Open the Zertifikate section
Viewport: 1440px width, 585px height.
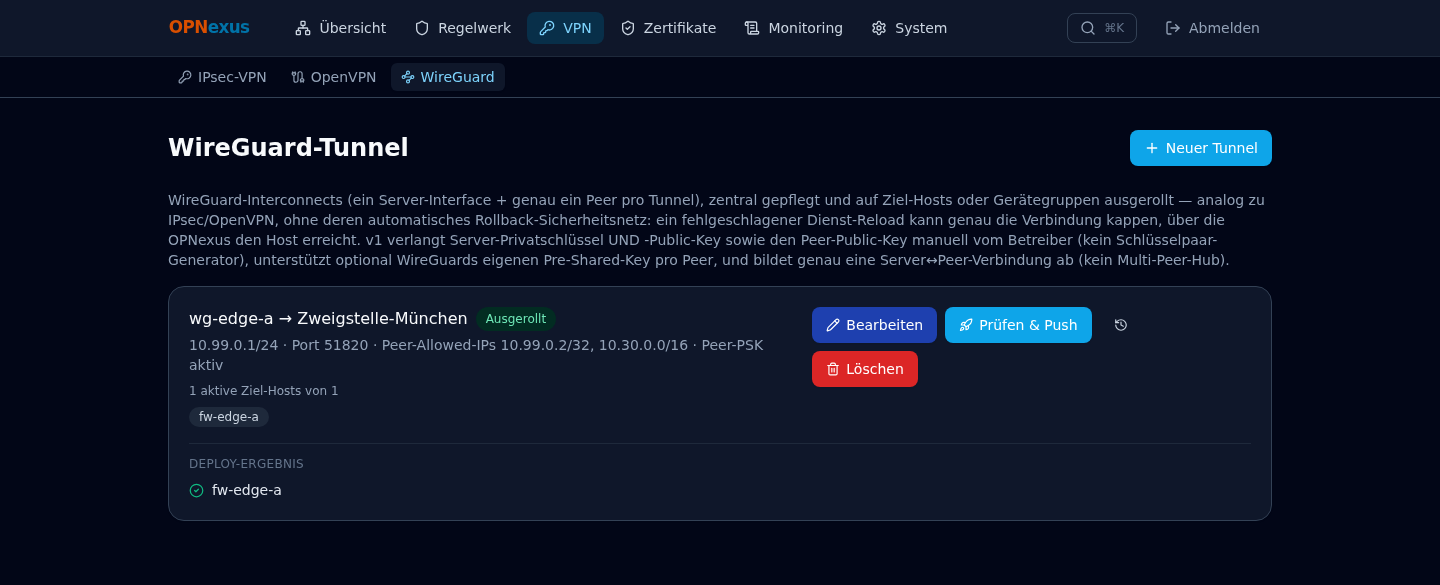tap(668, 28)
